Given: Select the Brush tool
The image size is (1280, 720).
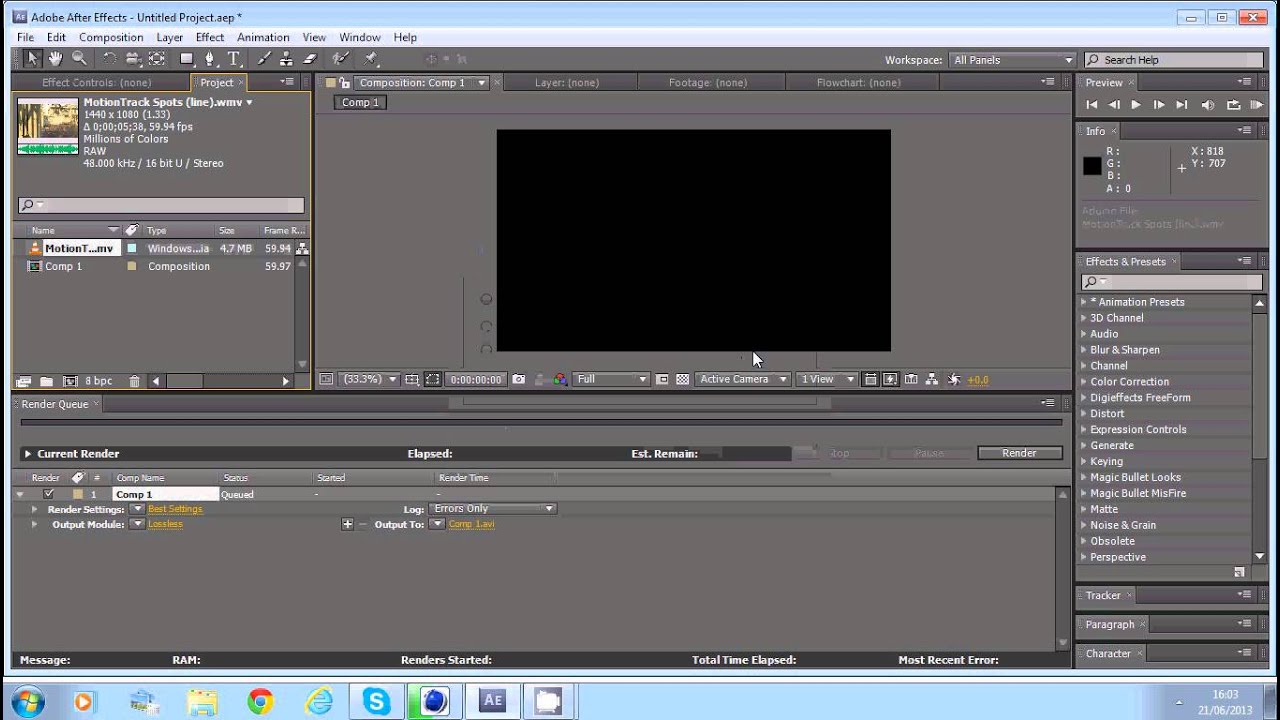Looking at the screenshot, I should point(264,59).
